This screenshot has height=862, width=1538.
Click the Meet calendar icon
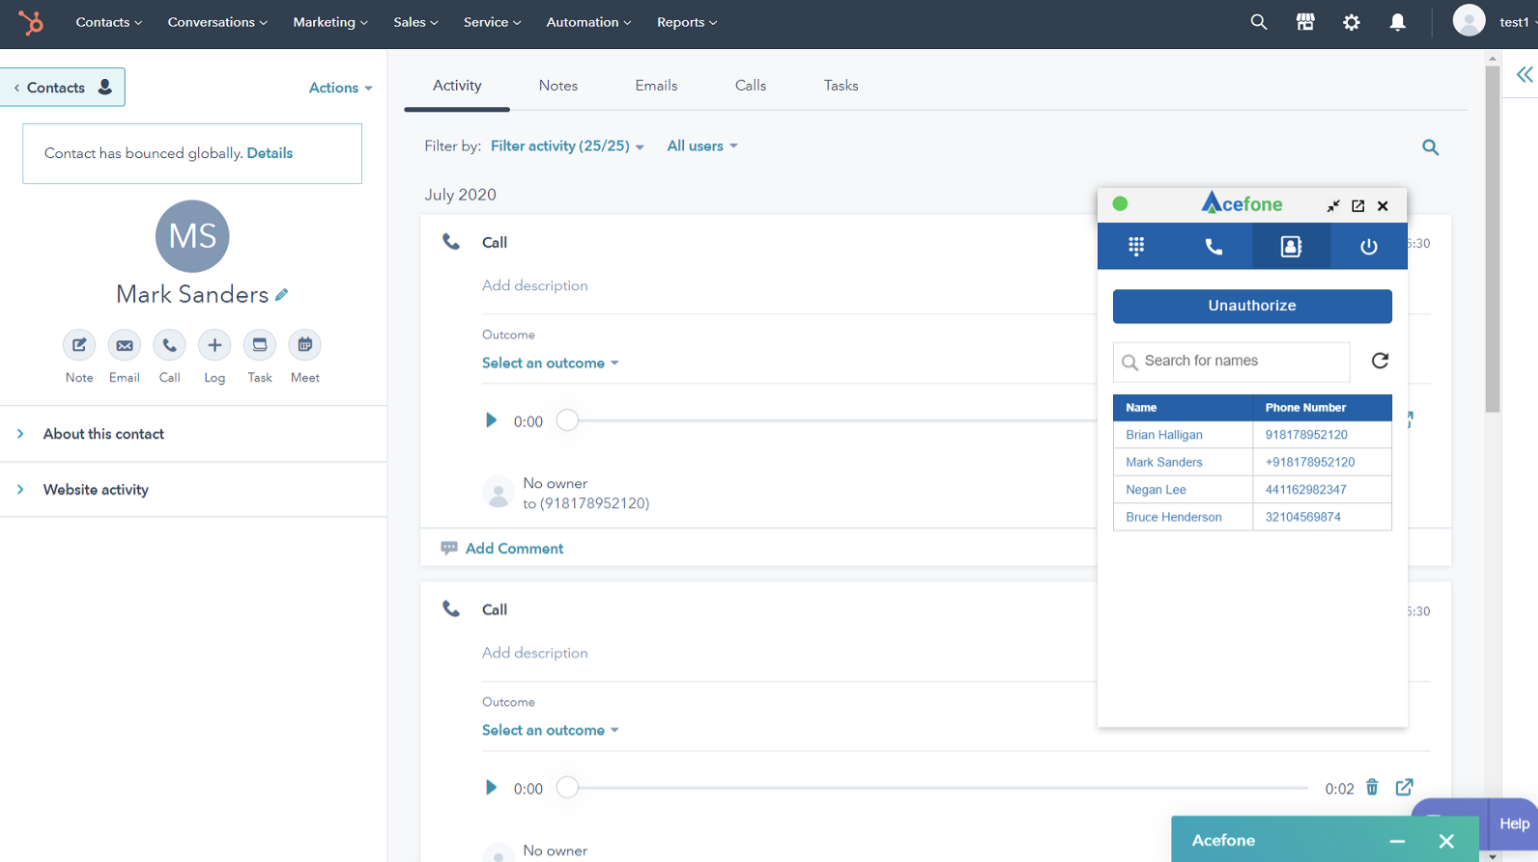coord(305,345)
